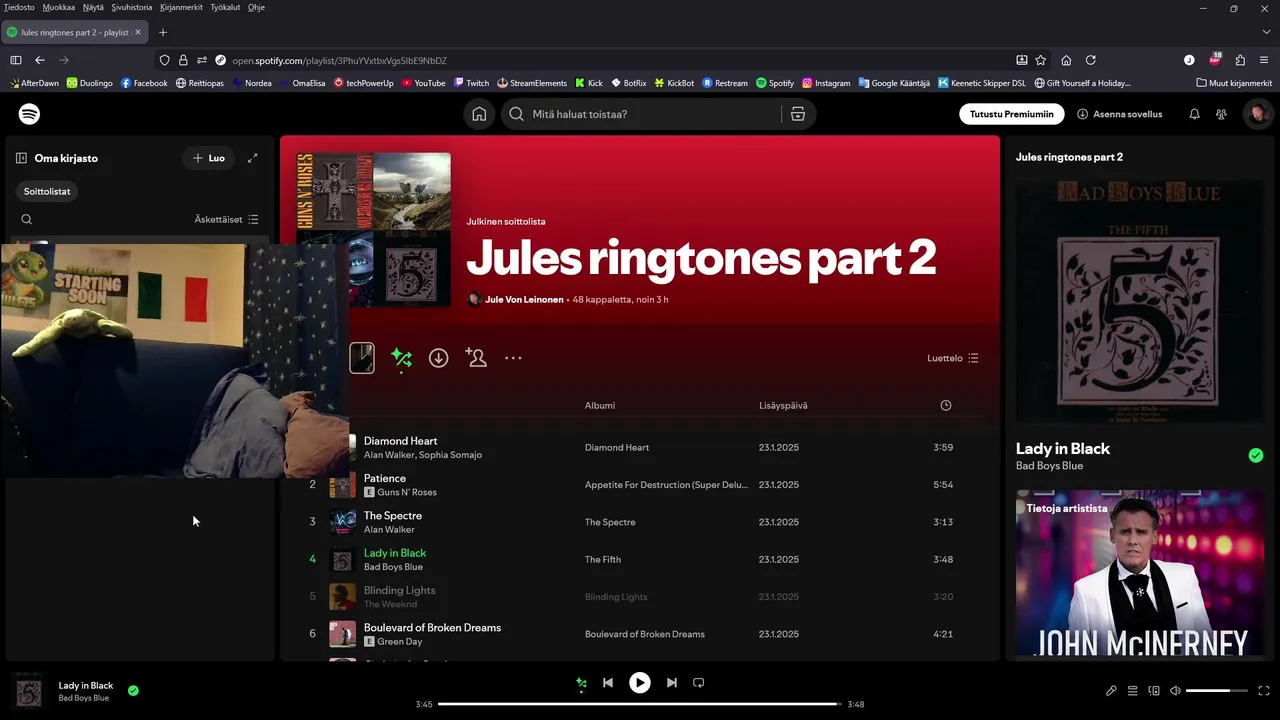Expand library with the arrows icon
This screenshot has height=720, width=1280.
point(253,158)
